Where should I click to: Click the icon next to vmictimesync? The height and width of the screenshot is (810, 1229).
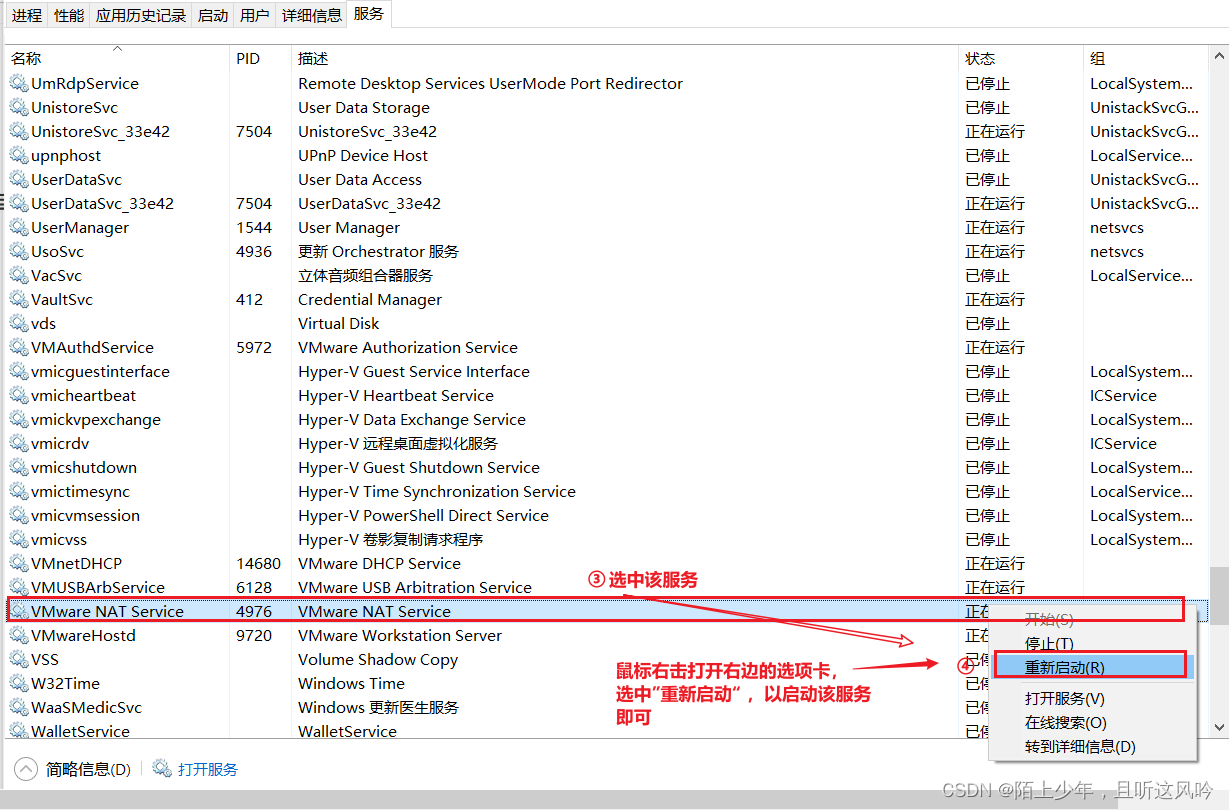19,492
